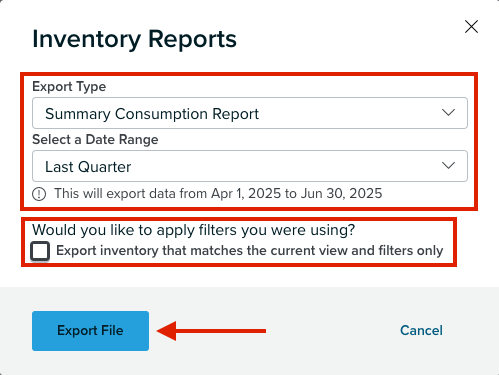This screenshot has width=499, height=375.
Task: Click the 'Export inventory that matches' checkbox label
Action: [250, 251]
